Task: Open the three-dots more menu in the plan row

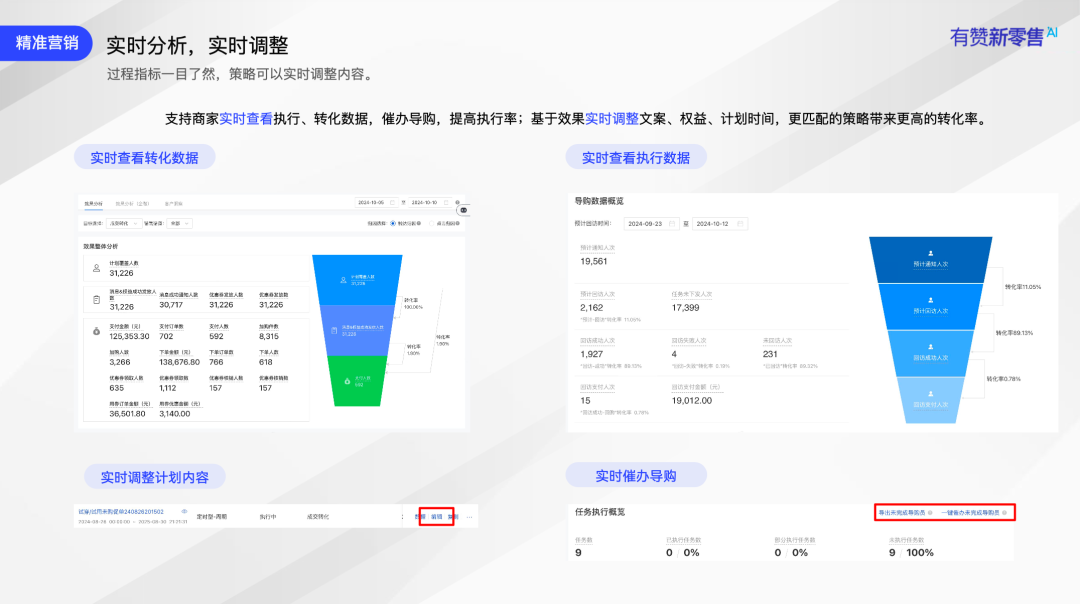Action: click(x=470, y=517)
